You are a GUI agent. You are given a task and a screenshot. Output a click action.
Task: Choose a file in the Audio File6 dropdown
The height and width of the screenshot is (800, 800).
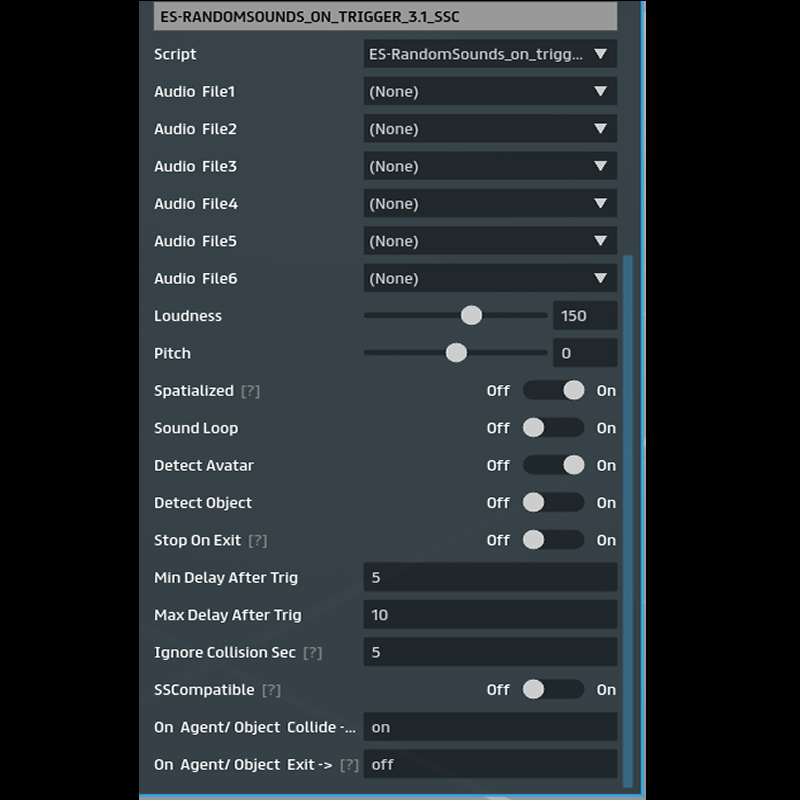click(490, 278)
